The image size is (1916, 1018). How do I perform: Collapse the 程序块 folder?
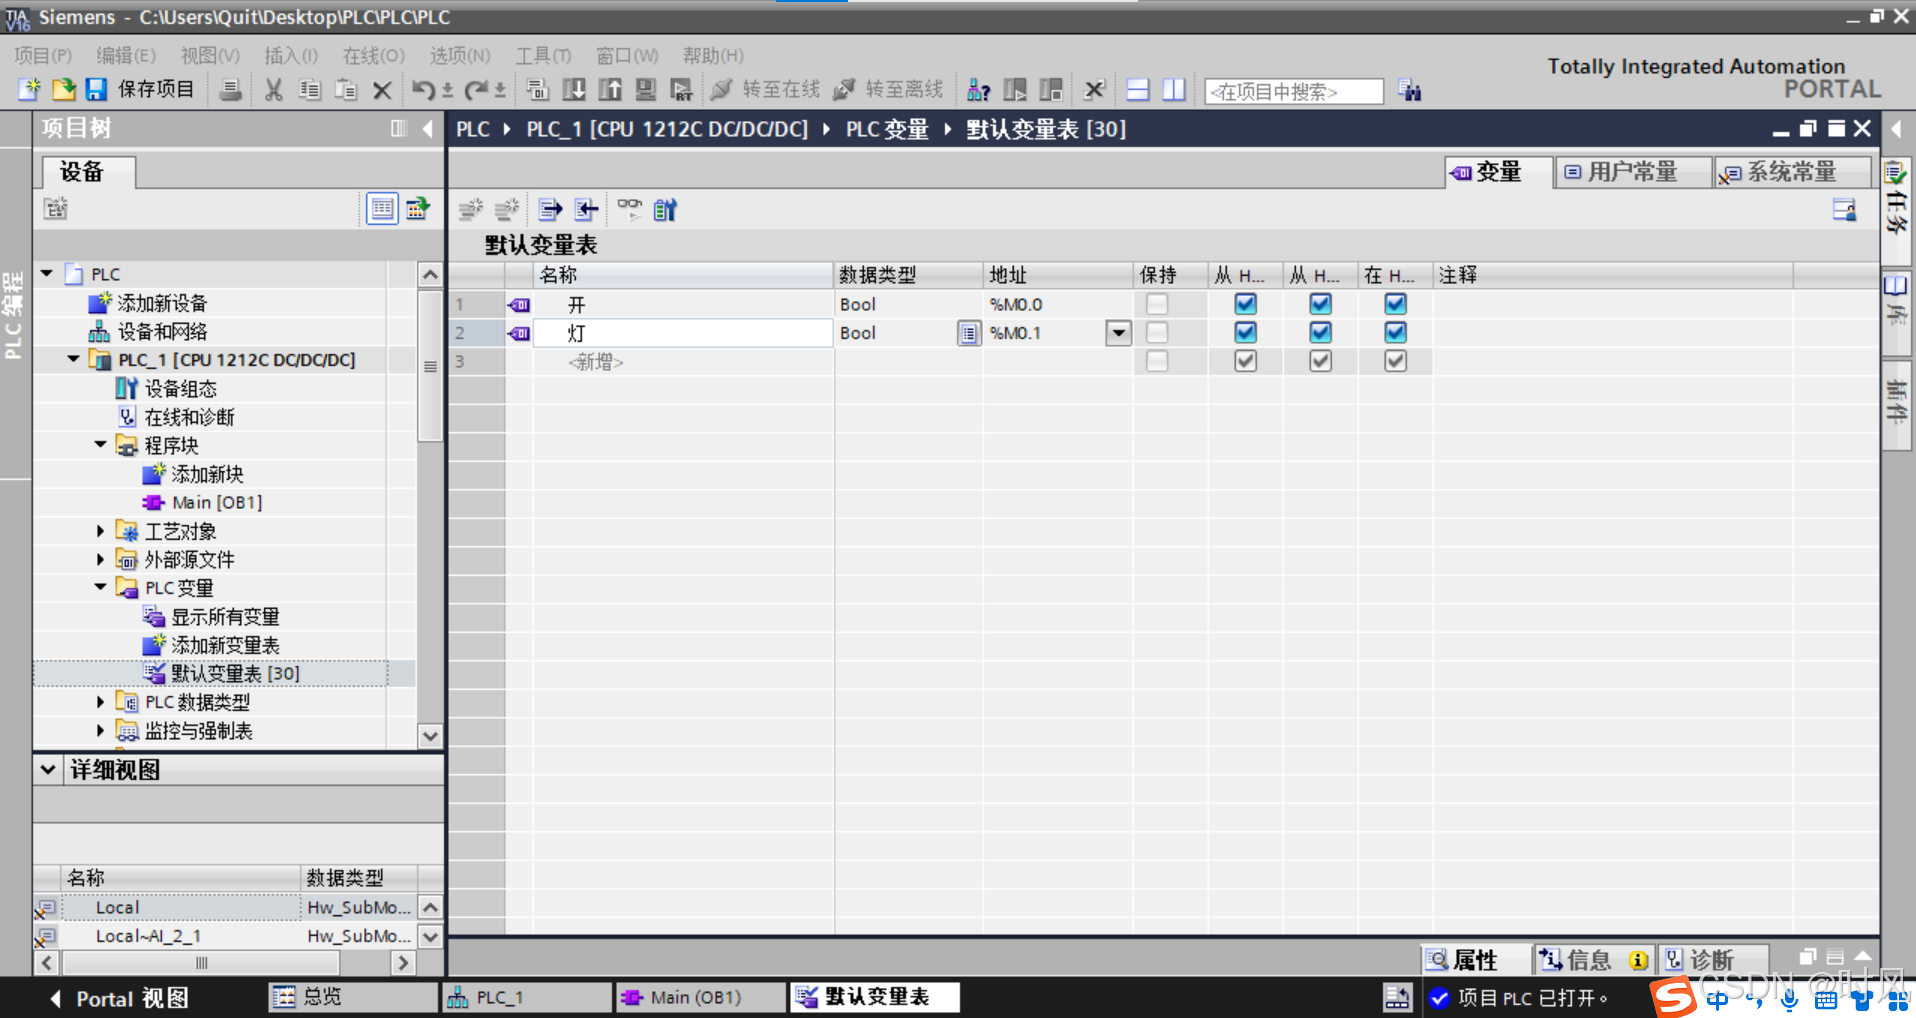click(x=101, y=445)
